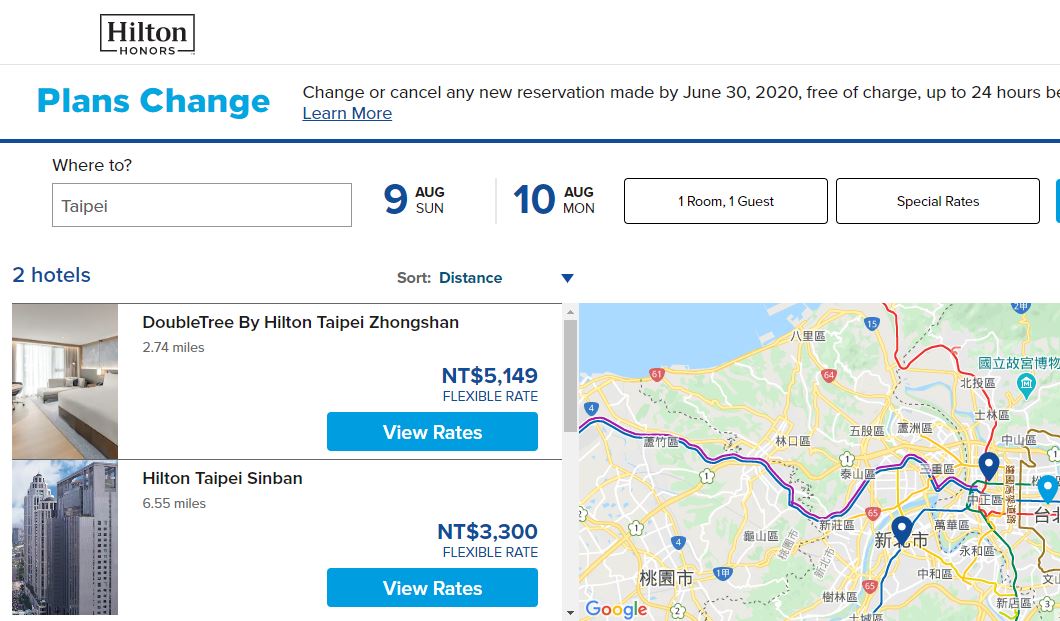Image resolution: width=1060 pixels, height=621 pixels.
Task: Open the check-in date 9 Aug
Action: tap(414, 200)
